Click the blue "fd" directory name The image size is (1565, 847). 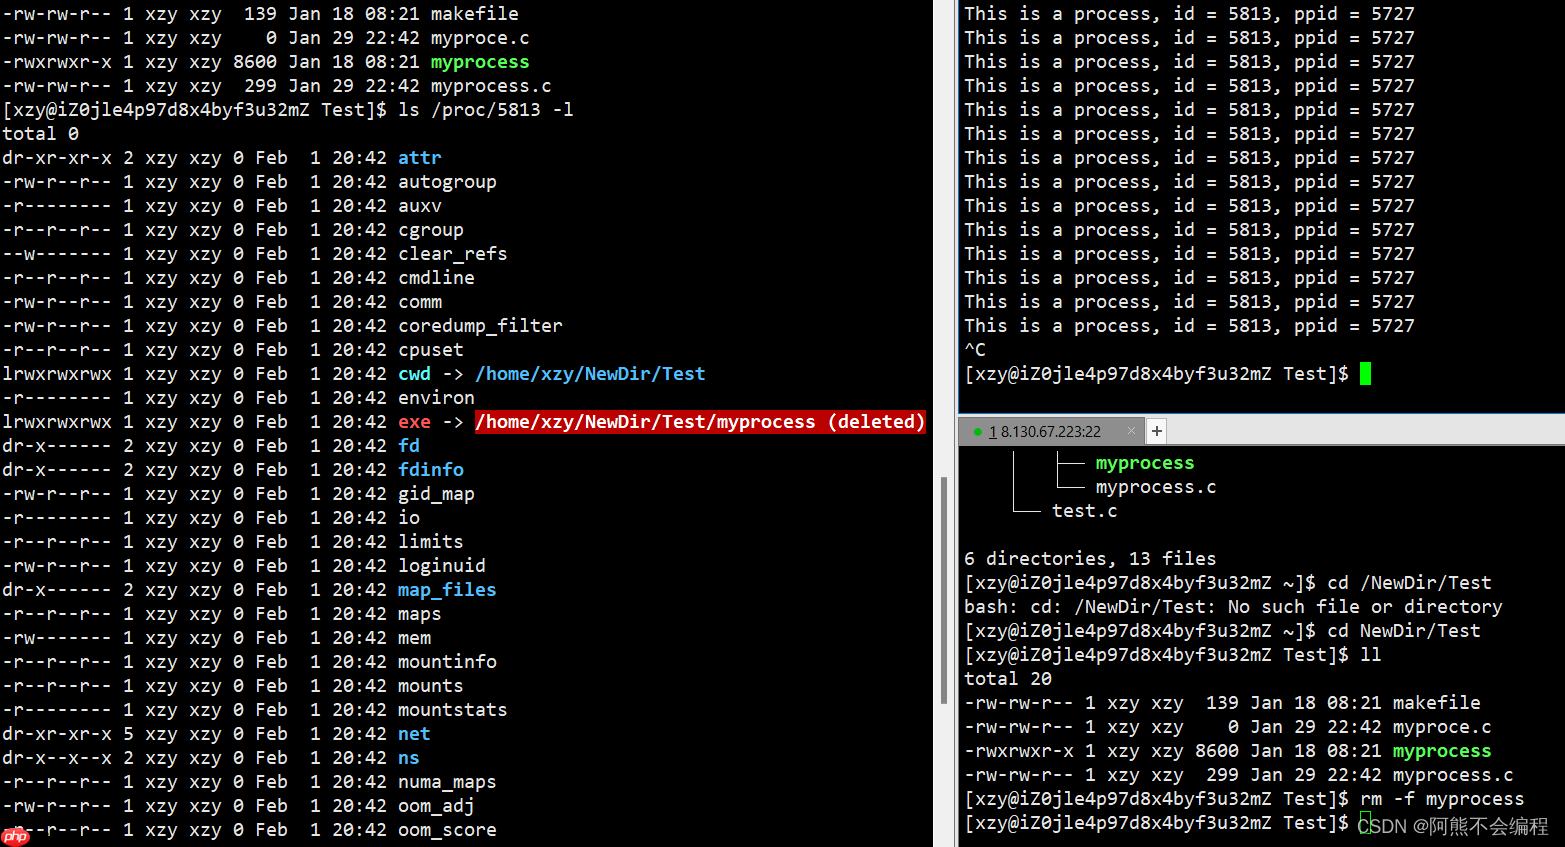409,446
